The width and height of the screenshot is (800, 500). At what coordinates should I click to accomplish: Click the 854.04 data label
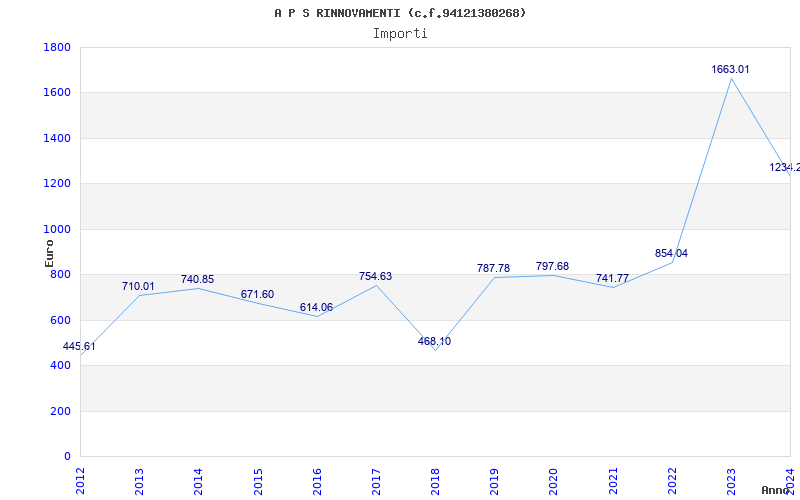(x=671, y=254)
